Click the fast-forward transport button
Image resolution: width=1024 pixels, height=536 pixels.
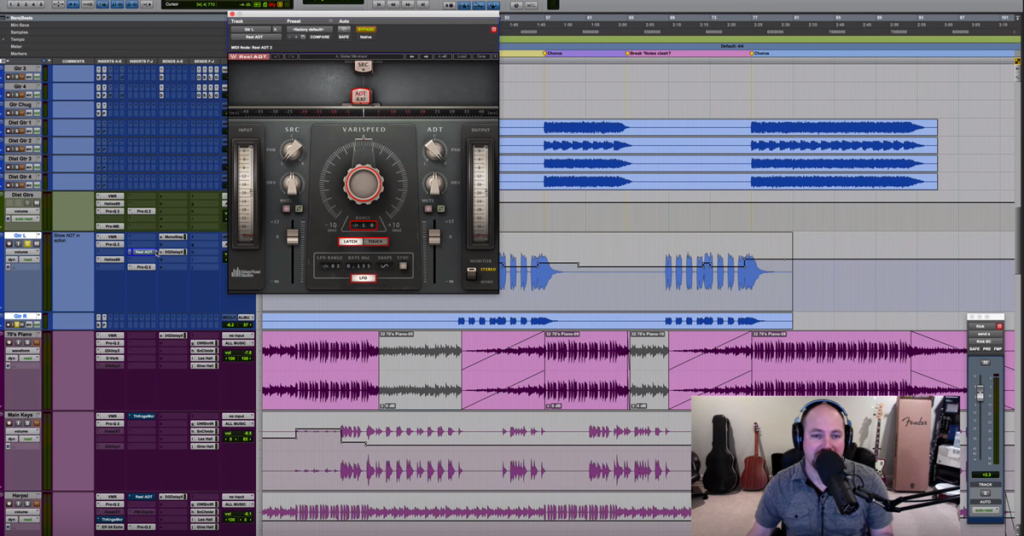click(x=408, y=5)
